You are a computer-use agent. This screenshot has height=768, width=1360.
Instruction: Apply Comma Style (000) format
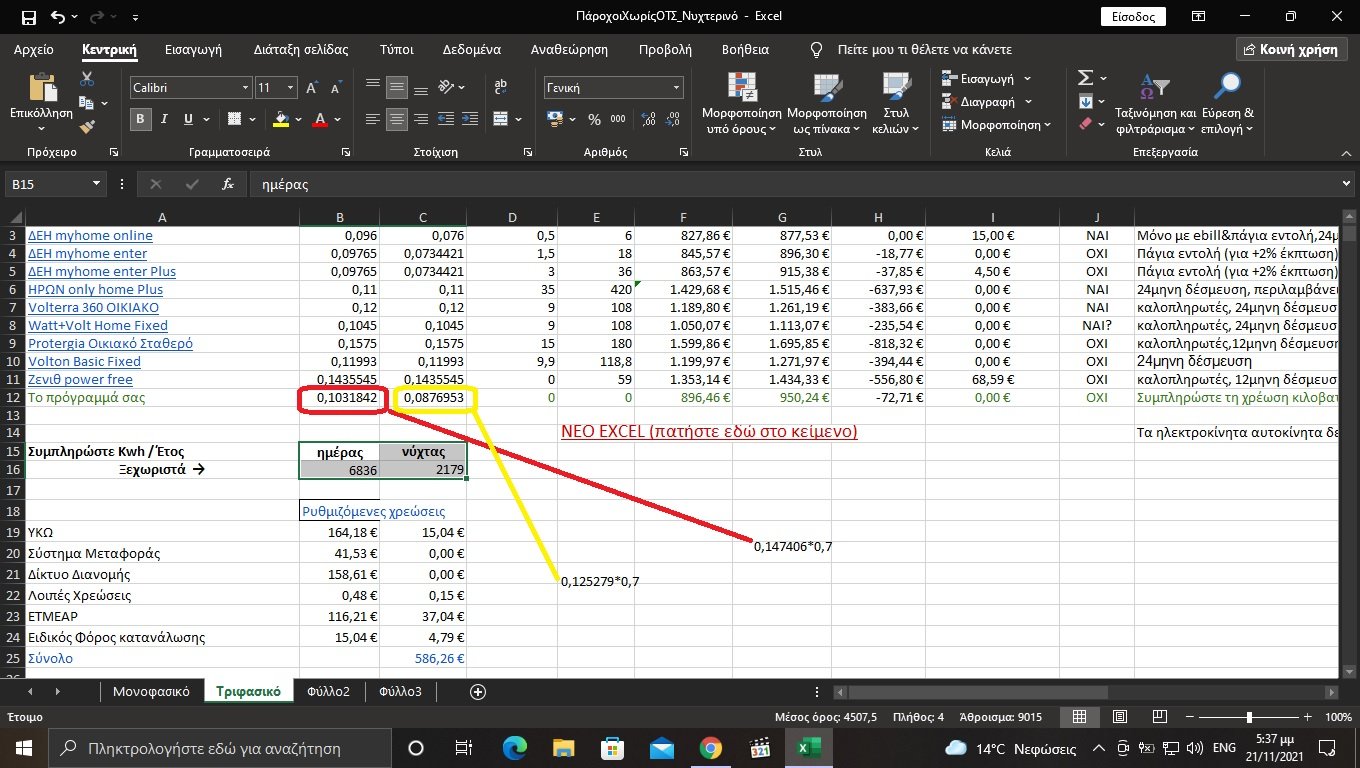[620, 119]
